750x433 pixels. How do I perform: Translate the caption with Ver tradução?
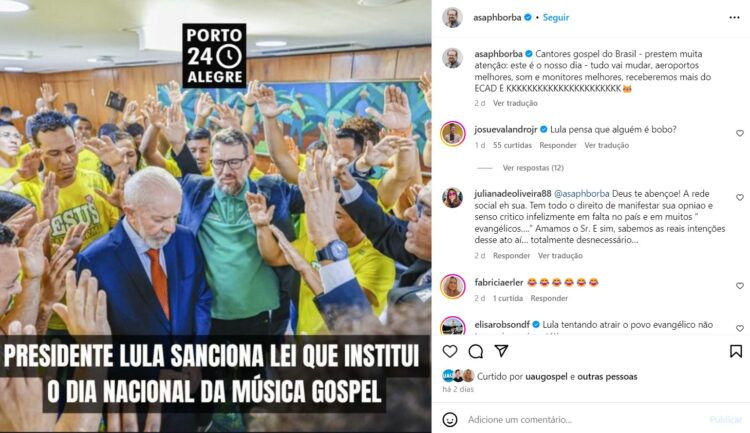click(515, 103)
